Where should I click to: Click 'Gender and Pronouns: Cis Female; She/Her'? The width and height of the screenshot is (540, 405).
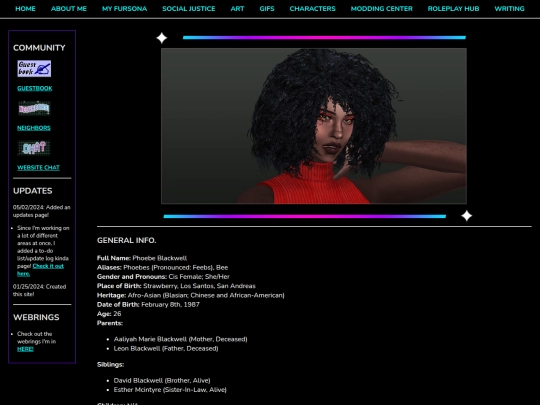pos(163,277)
